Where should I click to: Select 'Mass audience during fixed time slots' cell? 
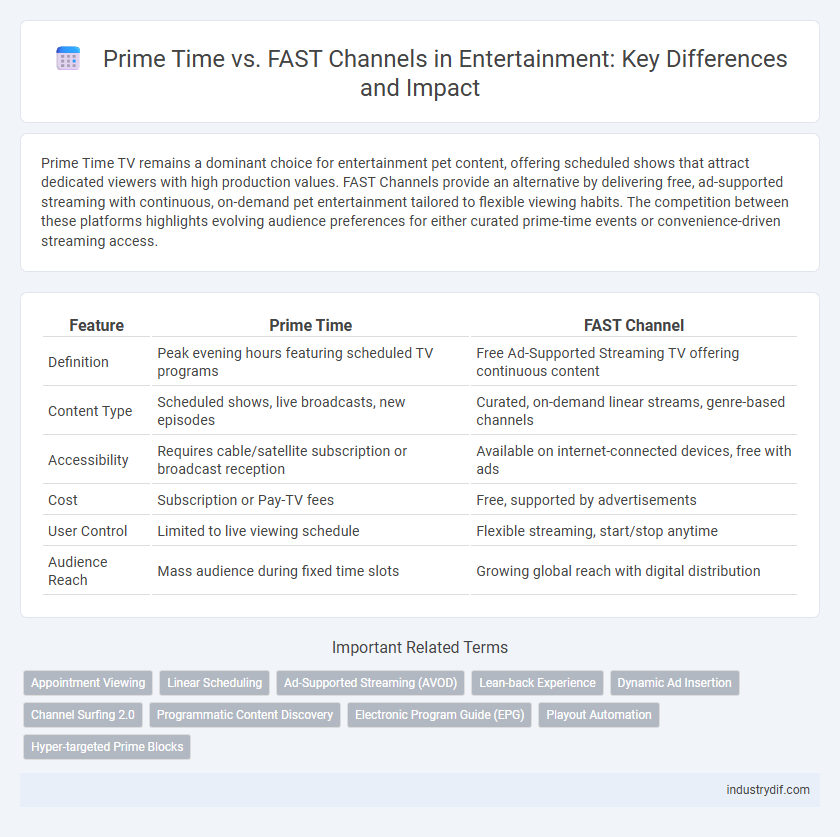(311, 571)
